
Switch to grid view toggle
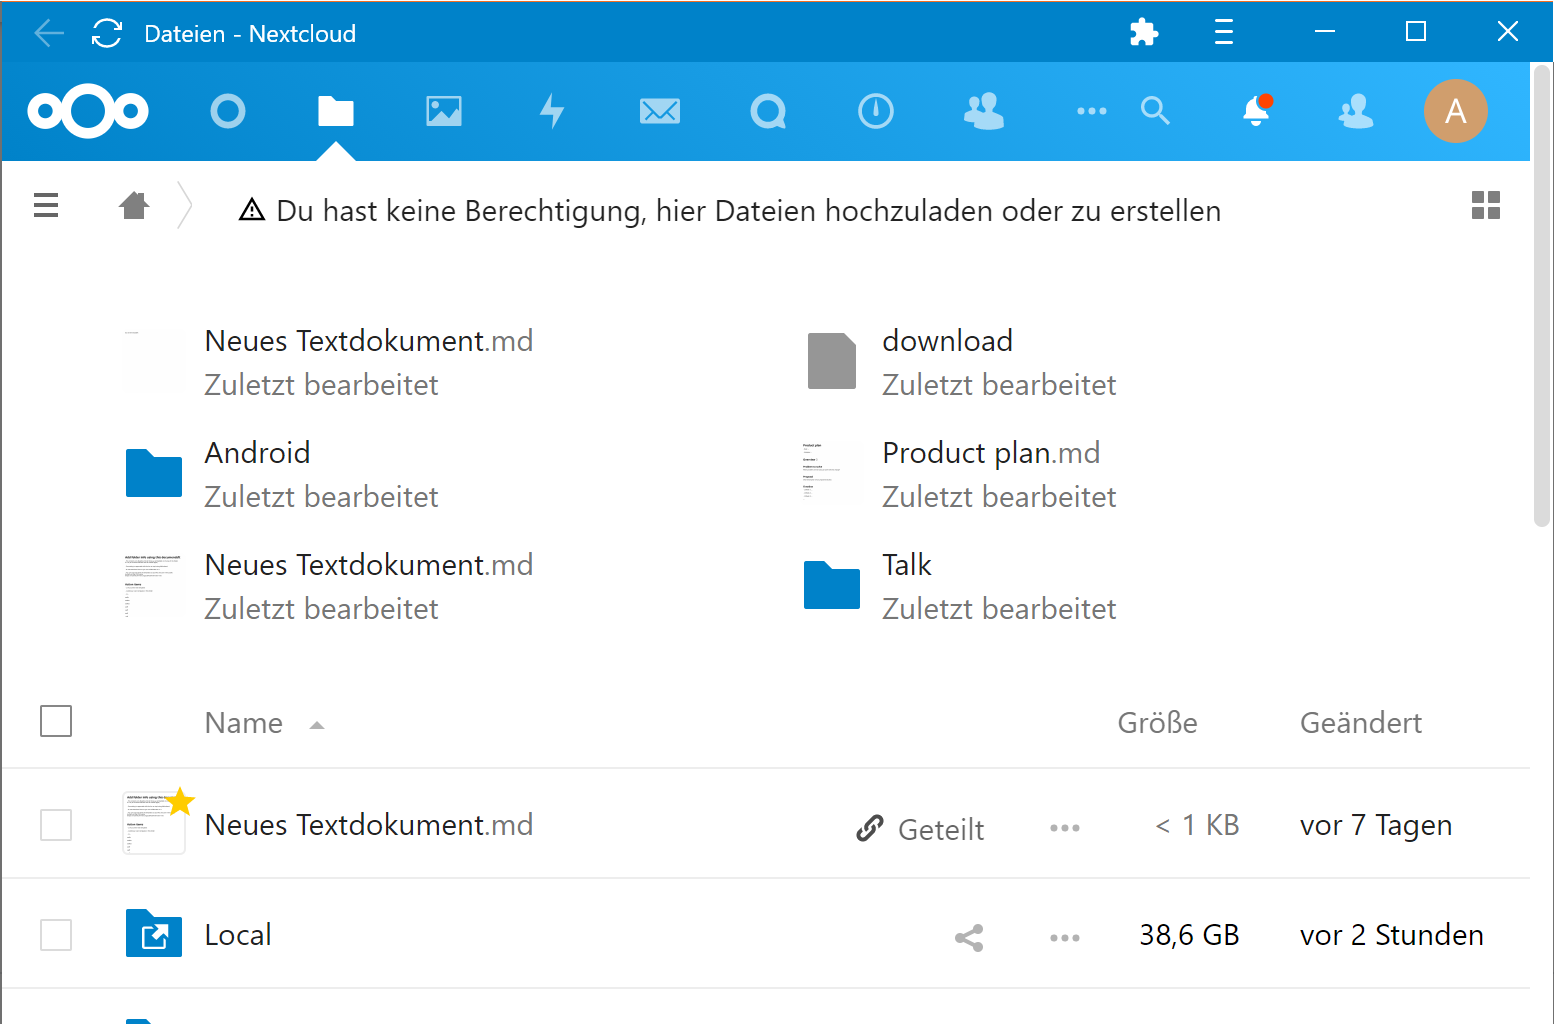[x=1486, y=205]
